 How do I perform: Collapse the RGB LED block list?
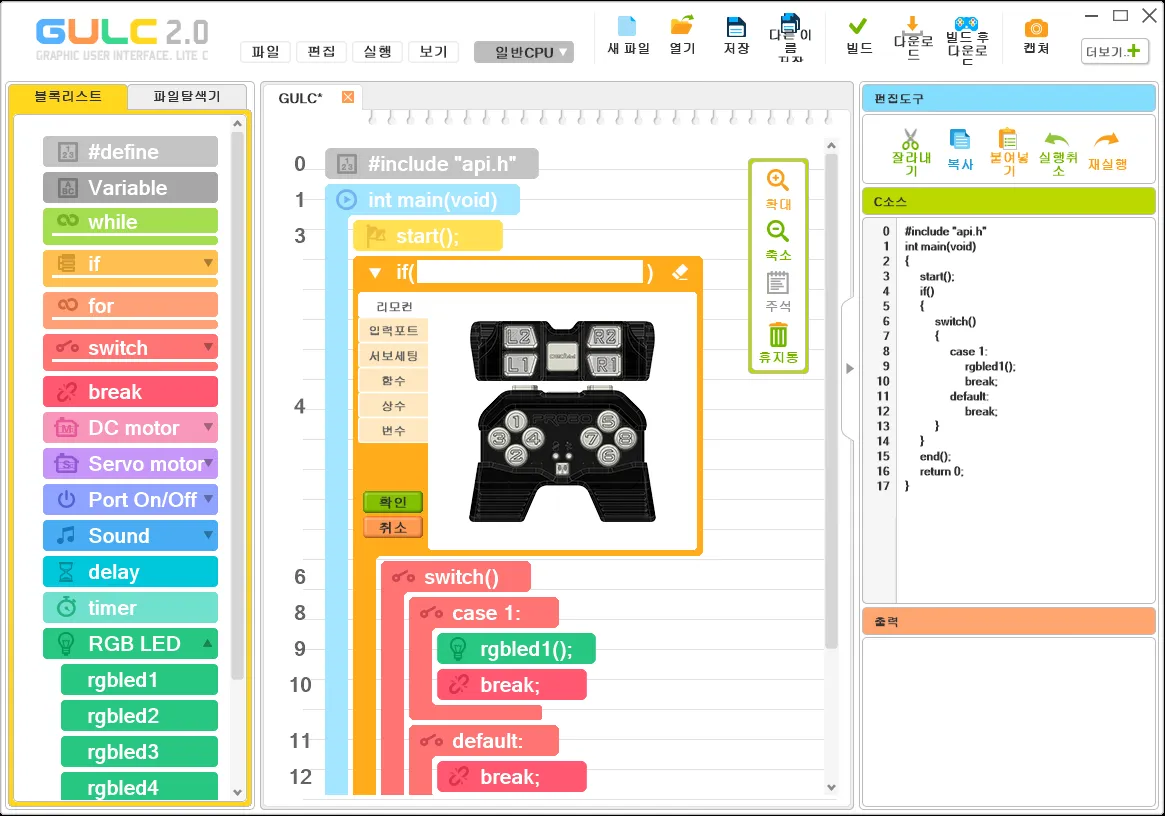click(208, 643)
